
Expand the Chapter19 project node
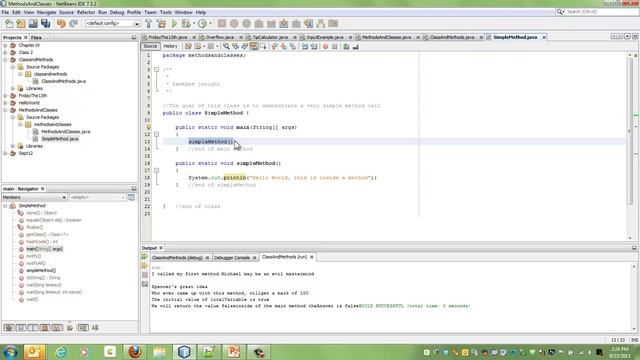pyautogui.click(x=5, y=45)
